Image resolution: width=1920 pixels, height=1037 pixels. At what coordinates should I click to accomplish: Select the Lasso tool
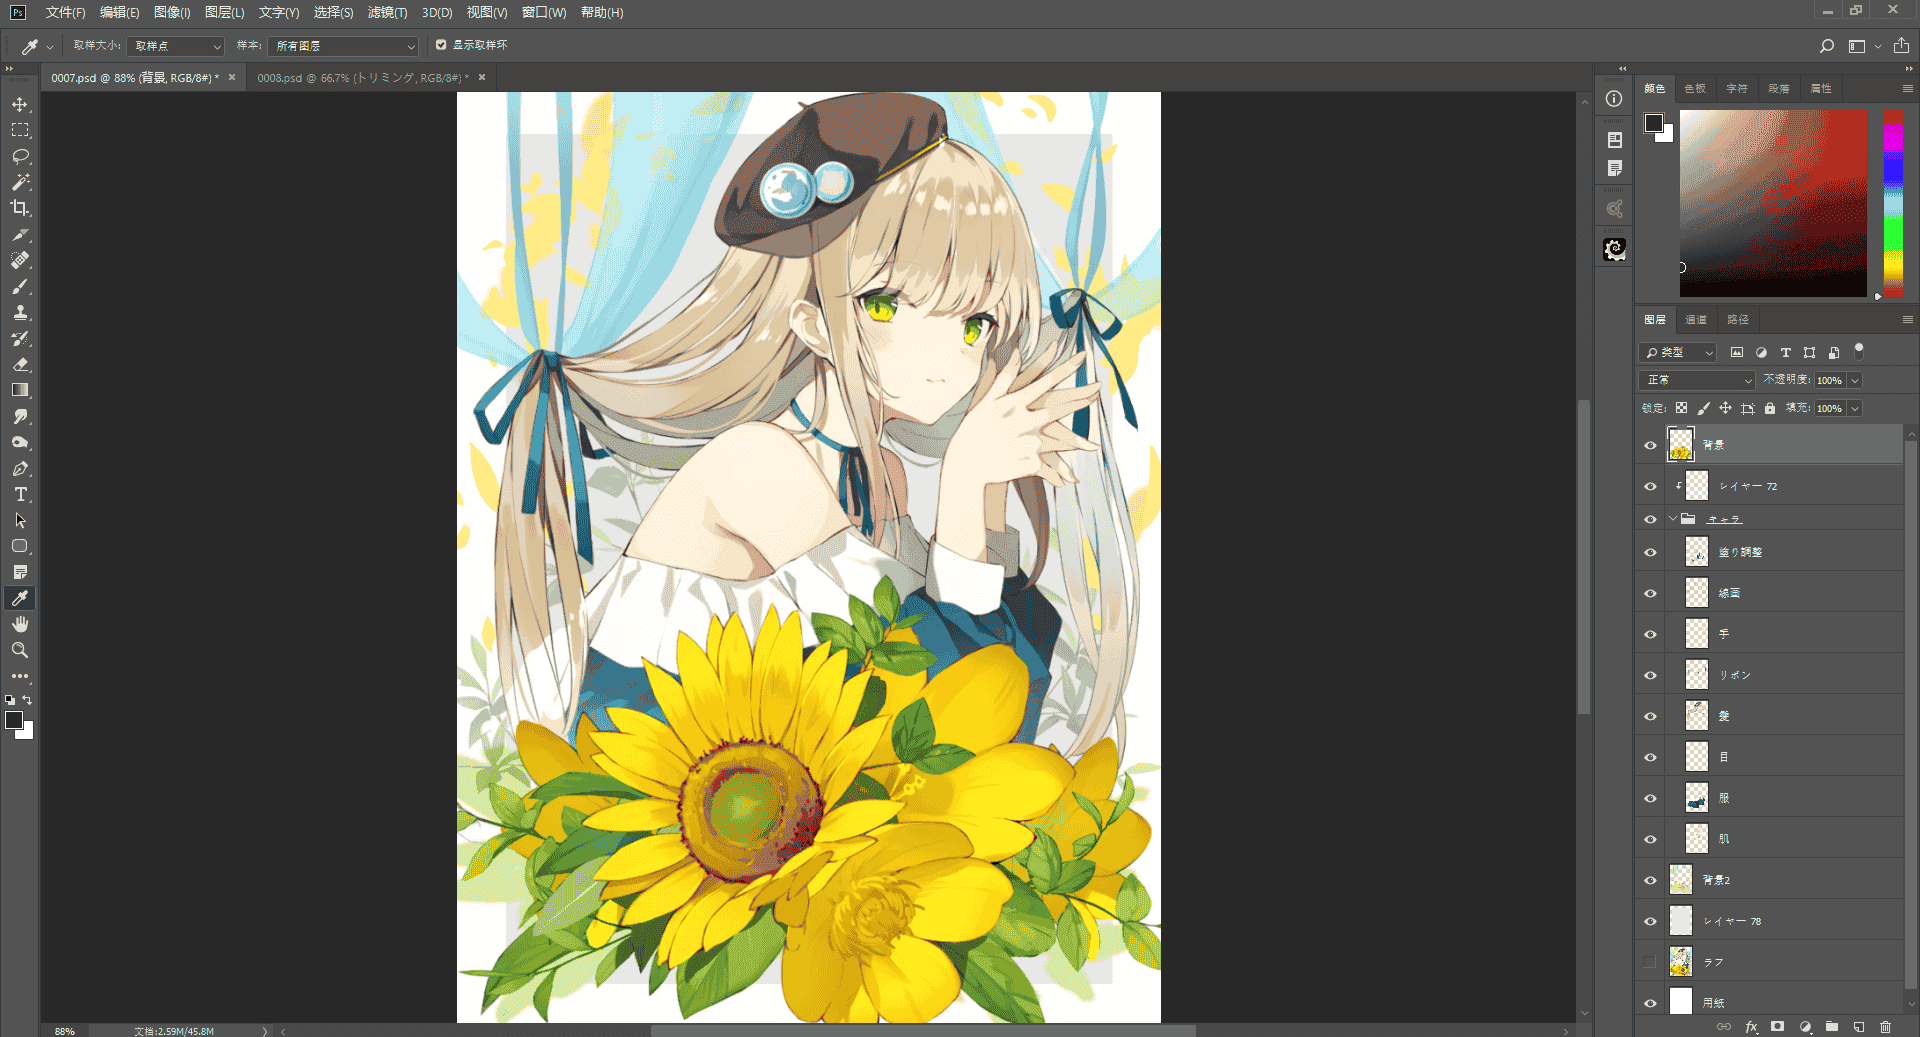click(x=20, y=156)
